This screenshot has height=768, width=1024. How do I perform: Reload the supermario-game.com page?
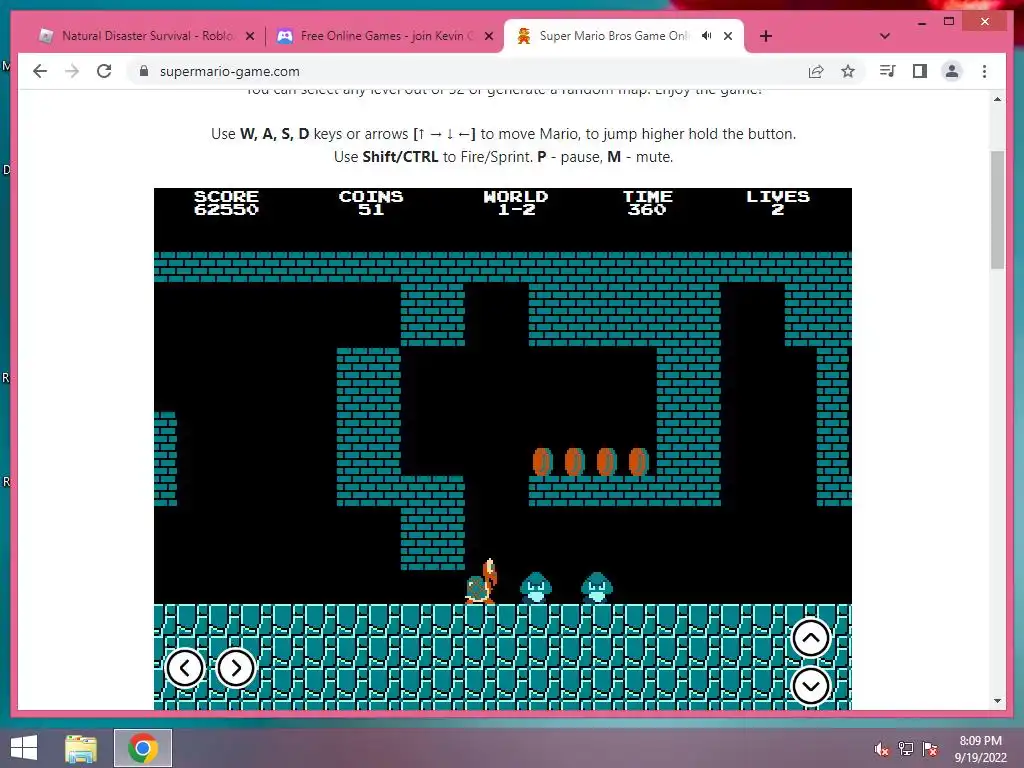pos(104,71)
